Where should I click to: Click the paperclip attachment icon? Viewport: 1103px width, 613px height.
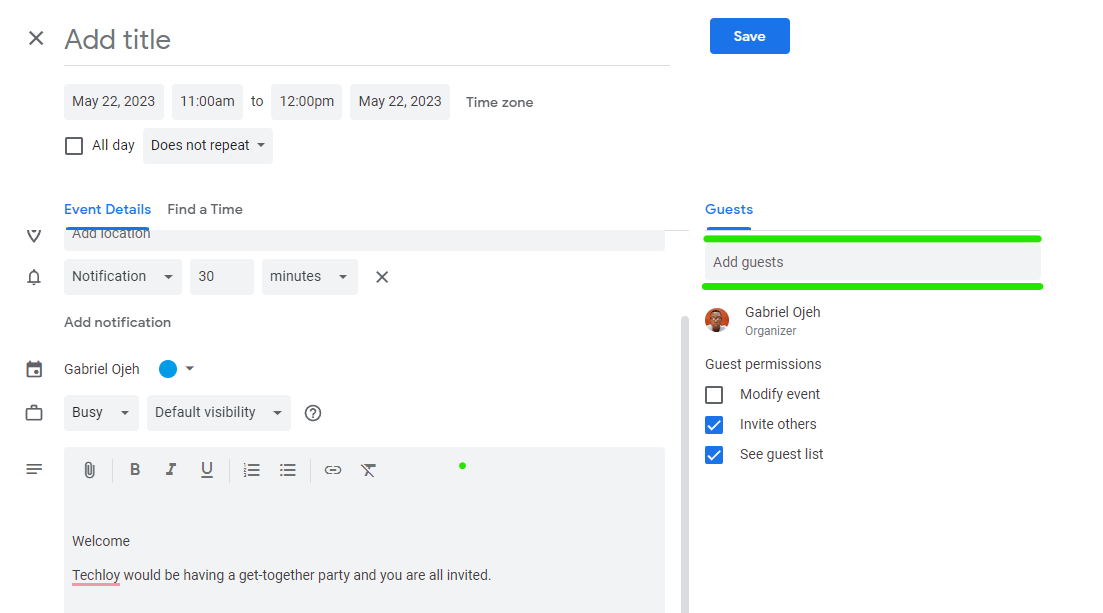pyautogui.click(x=89, y=470)
